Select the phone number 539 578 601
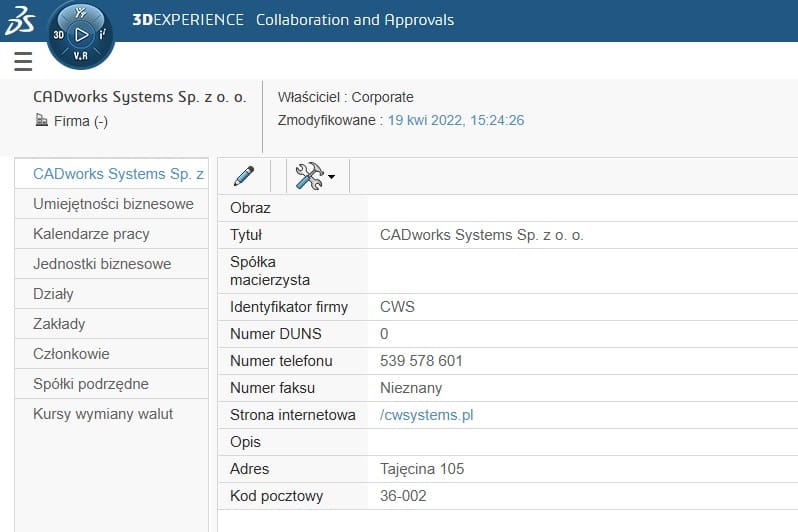Viewport: 798px width, 532px height. [421, 361]
